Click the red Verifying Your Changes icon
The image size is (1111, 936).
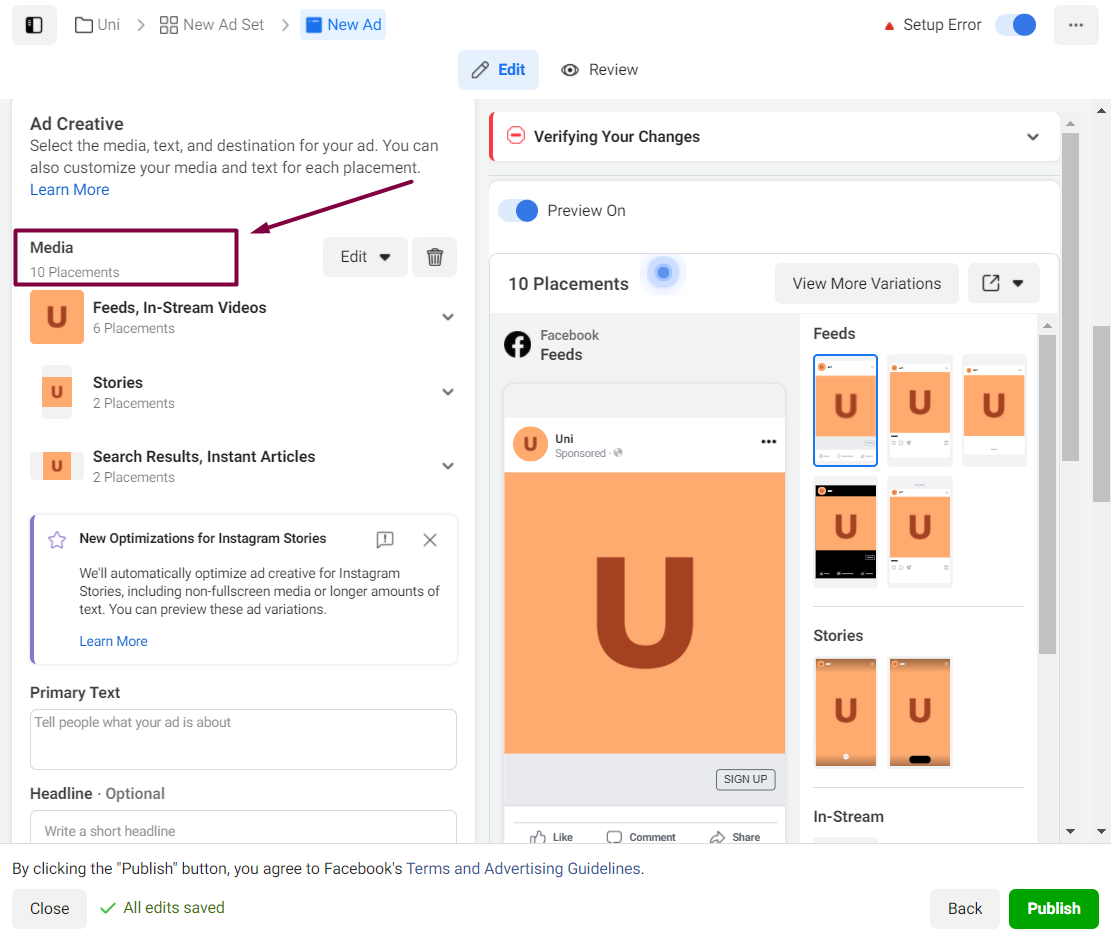pyautogui.click(x=516, y=135)
